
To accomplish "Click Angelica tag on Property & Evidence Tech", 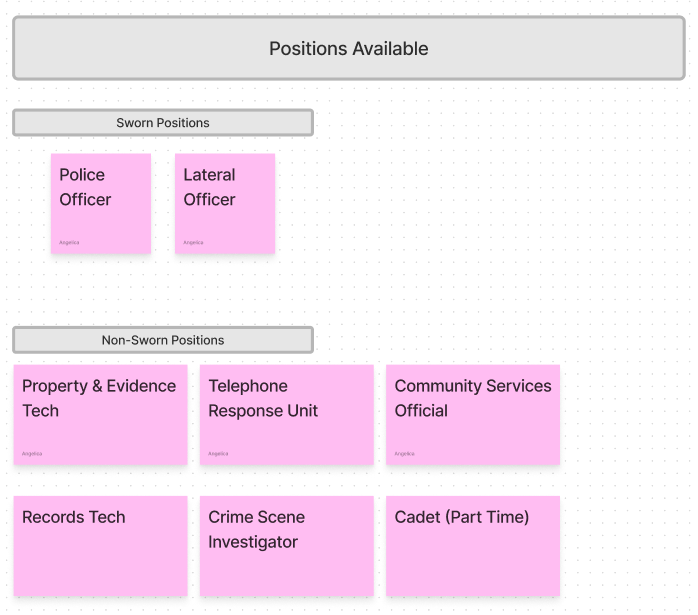I will [32, 454].
